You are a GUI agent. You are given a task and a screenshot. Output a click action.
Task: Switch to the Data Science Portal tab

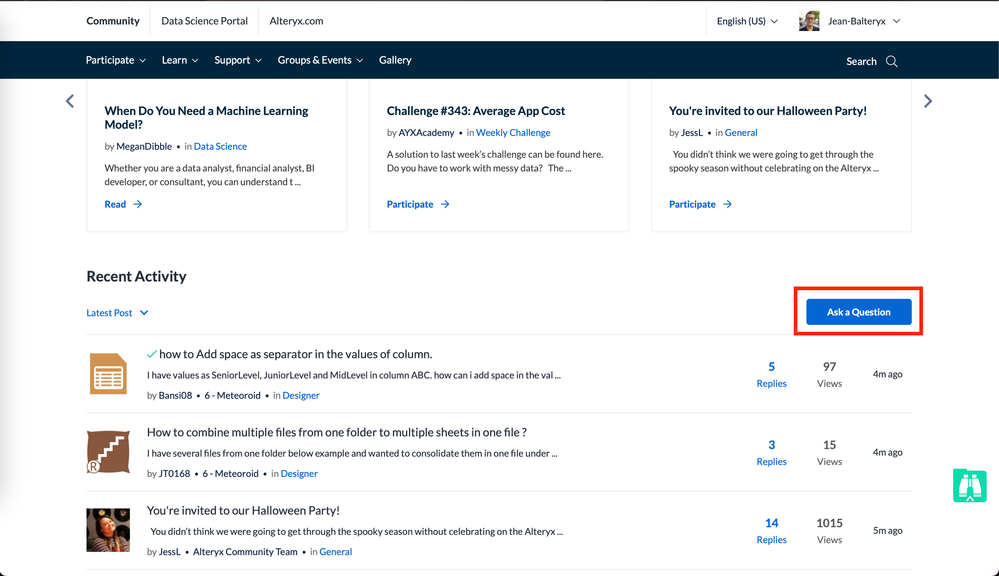204,21
